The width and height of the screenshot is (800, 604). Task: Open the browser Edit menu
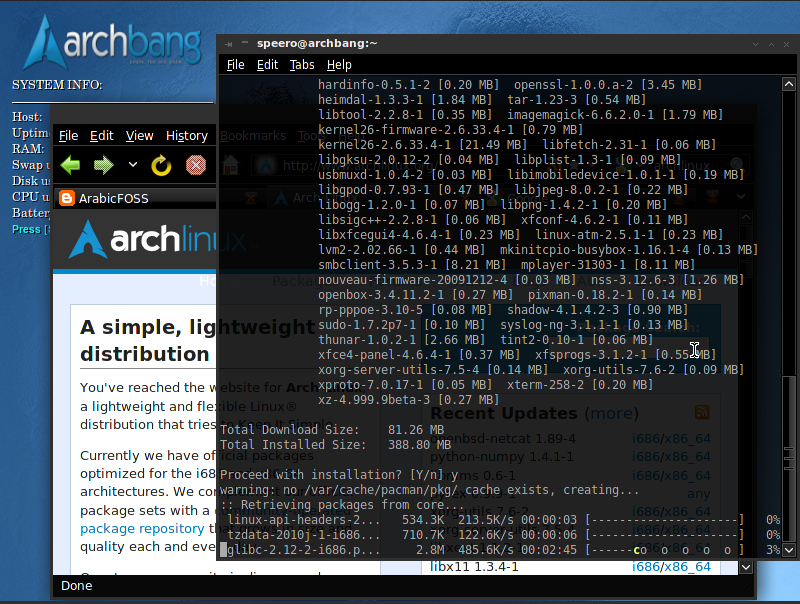102,136
